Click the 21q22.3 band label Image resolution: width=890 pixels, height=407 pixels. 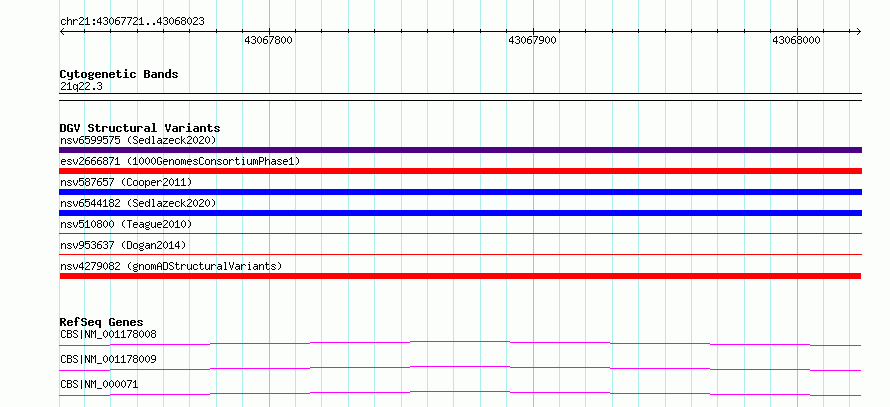81,86
